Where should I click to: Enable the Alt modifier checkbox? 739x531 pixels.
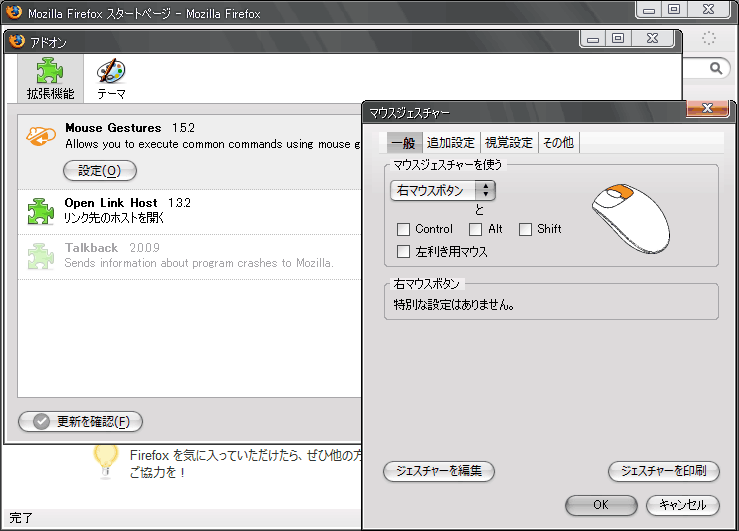(476, 229)
